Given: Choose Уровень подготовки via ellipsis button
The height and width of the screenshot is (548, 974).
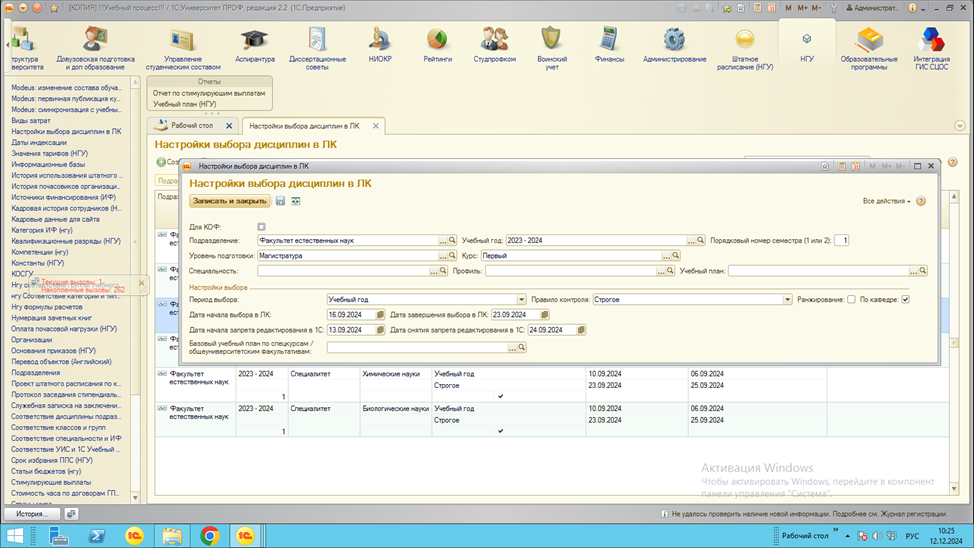Looking at the screenshot, I should tap(443, 256).
